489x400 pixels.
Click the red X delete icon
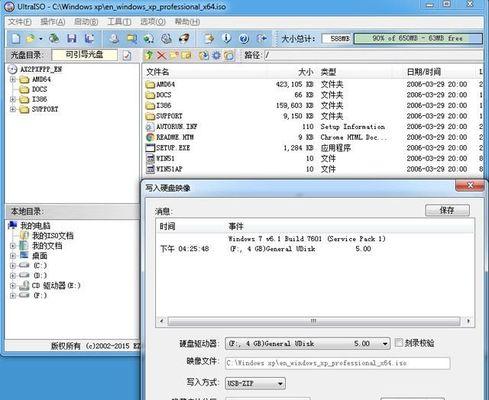[x=161, y=55]
